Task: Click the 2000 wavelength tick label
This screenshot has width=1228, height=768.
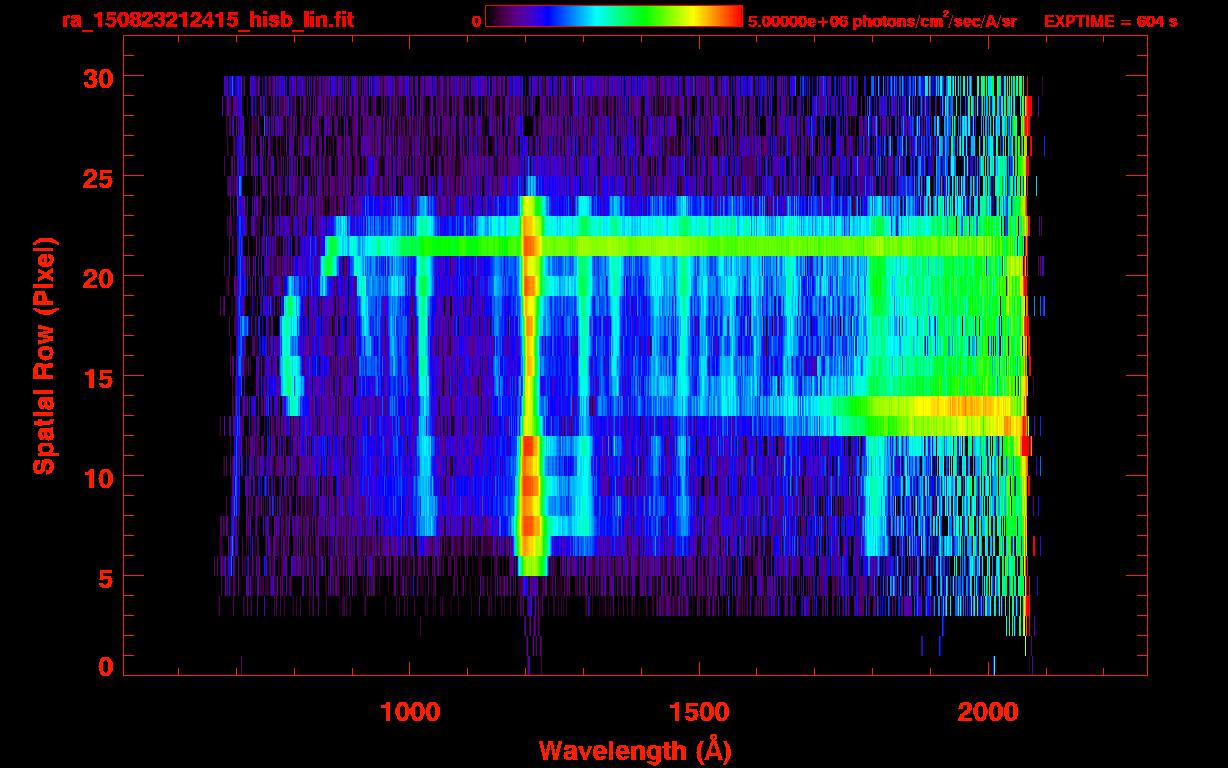Action: pyautogui.click(x=990, y=711)
